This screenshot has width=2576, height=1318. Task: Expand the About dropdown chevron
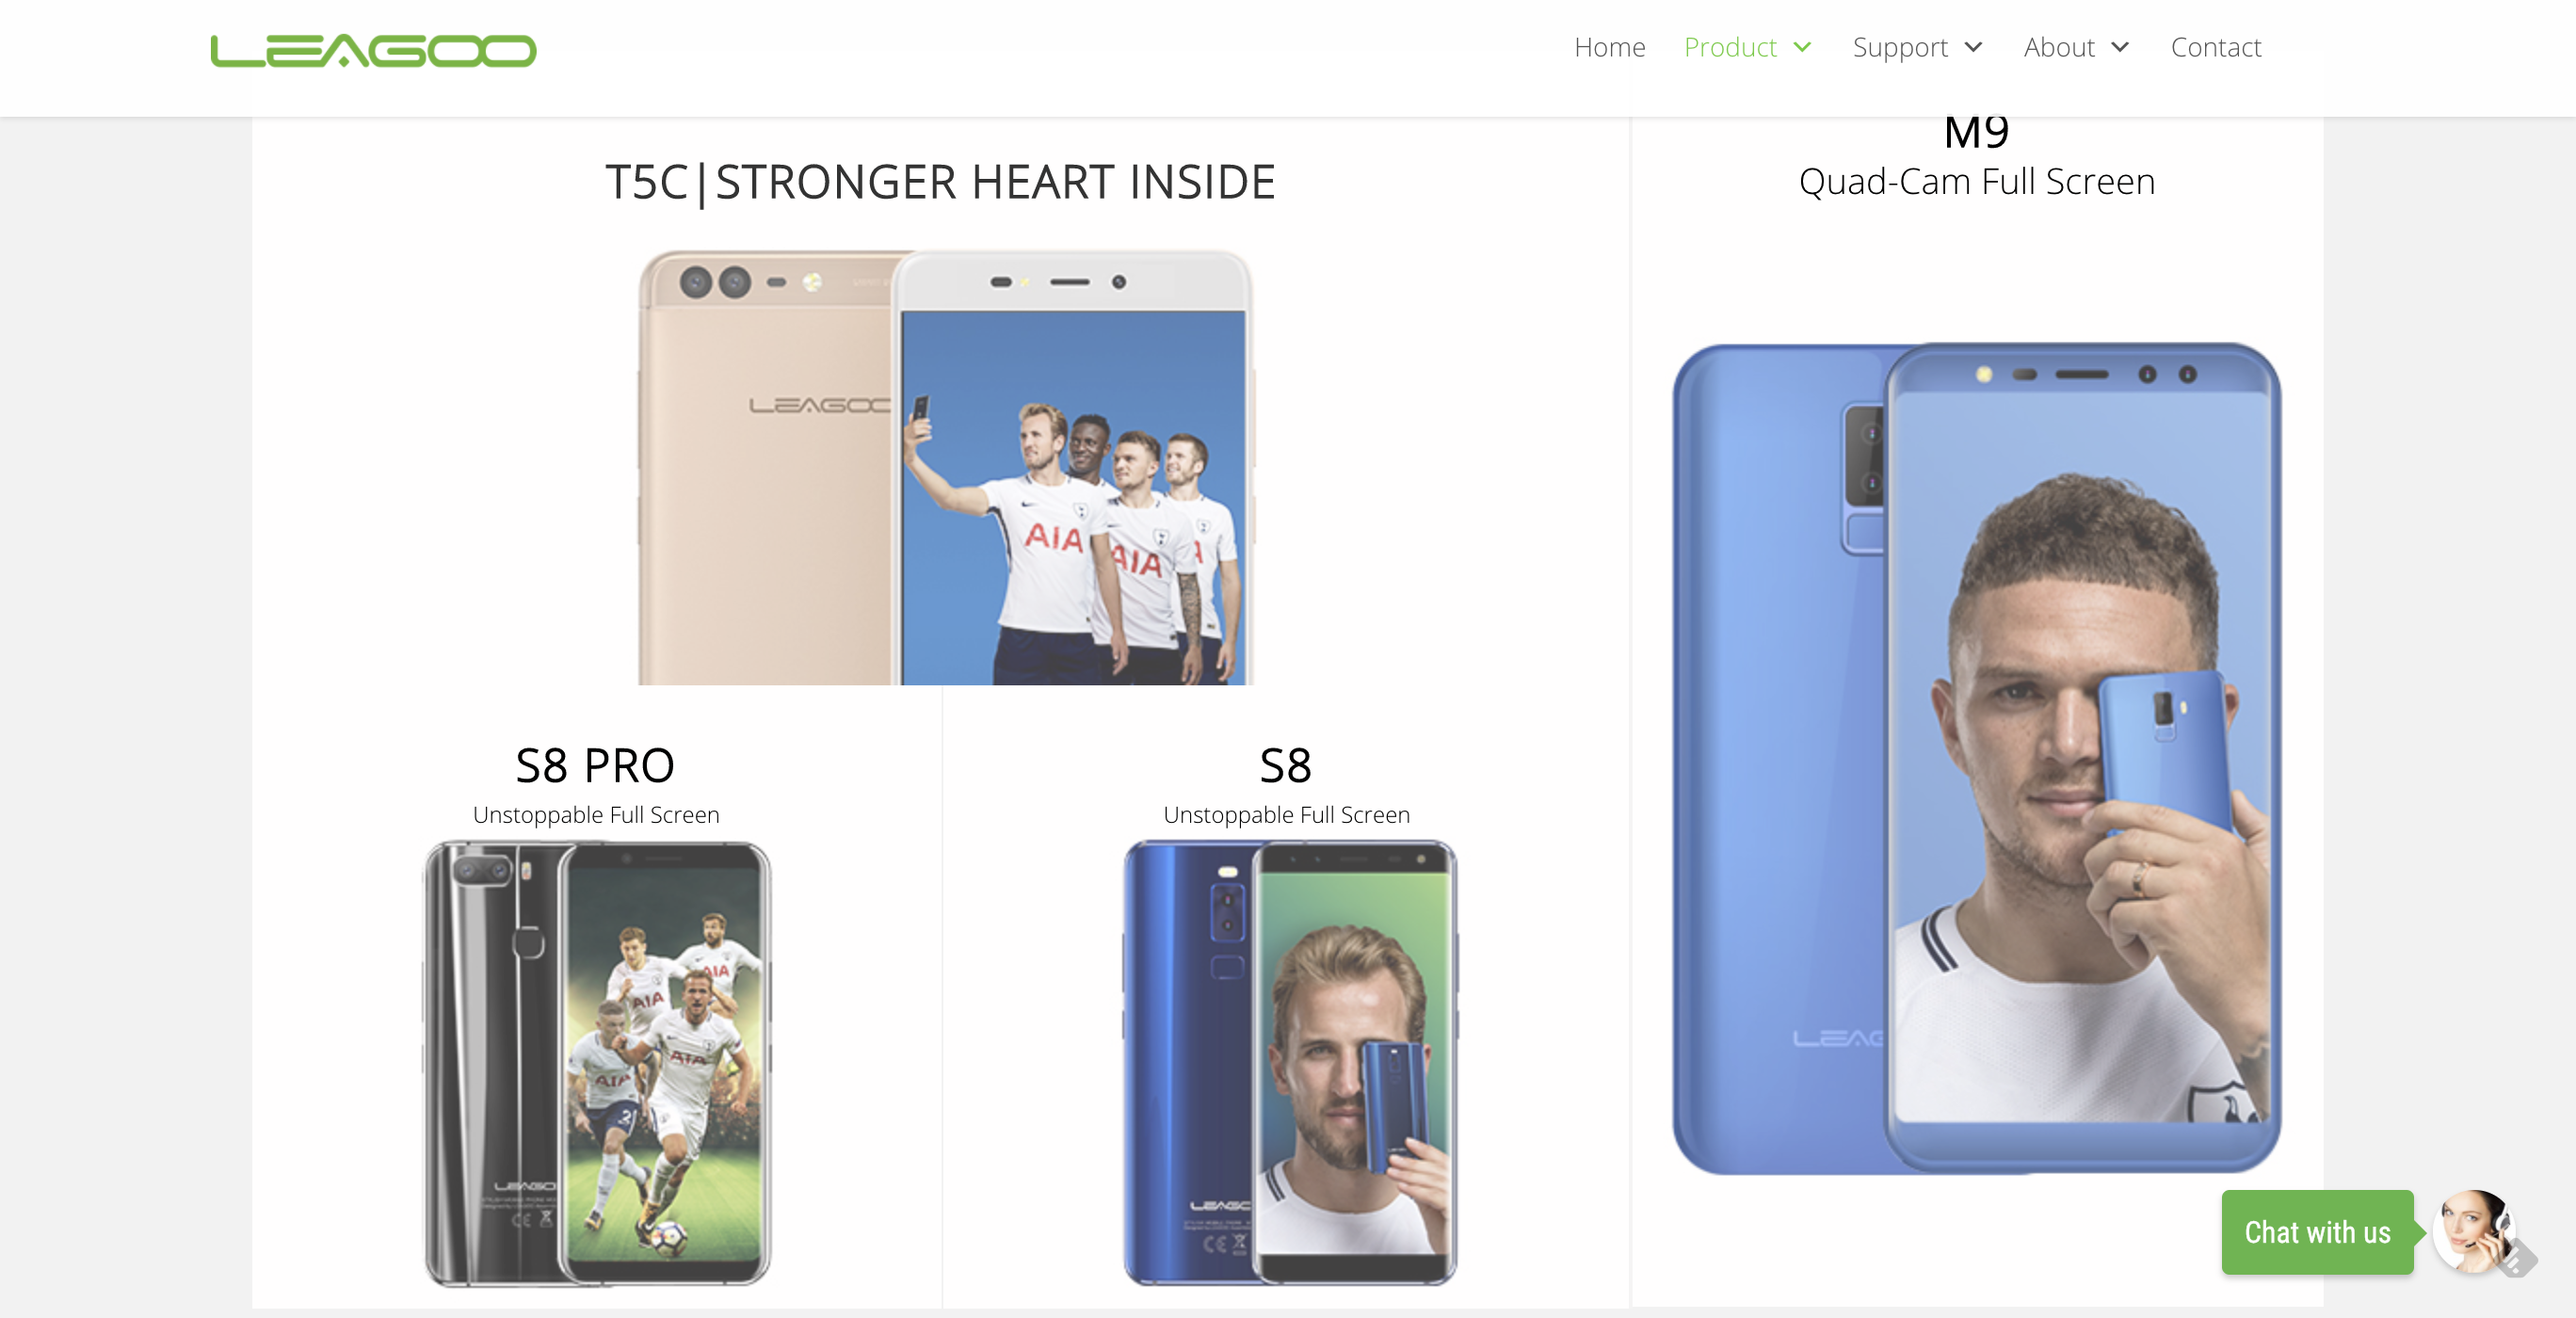(x=2119, y=47)
